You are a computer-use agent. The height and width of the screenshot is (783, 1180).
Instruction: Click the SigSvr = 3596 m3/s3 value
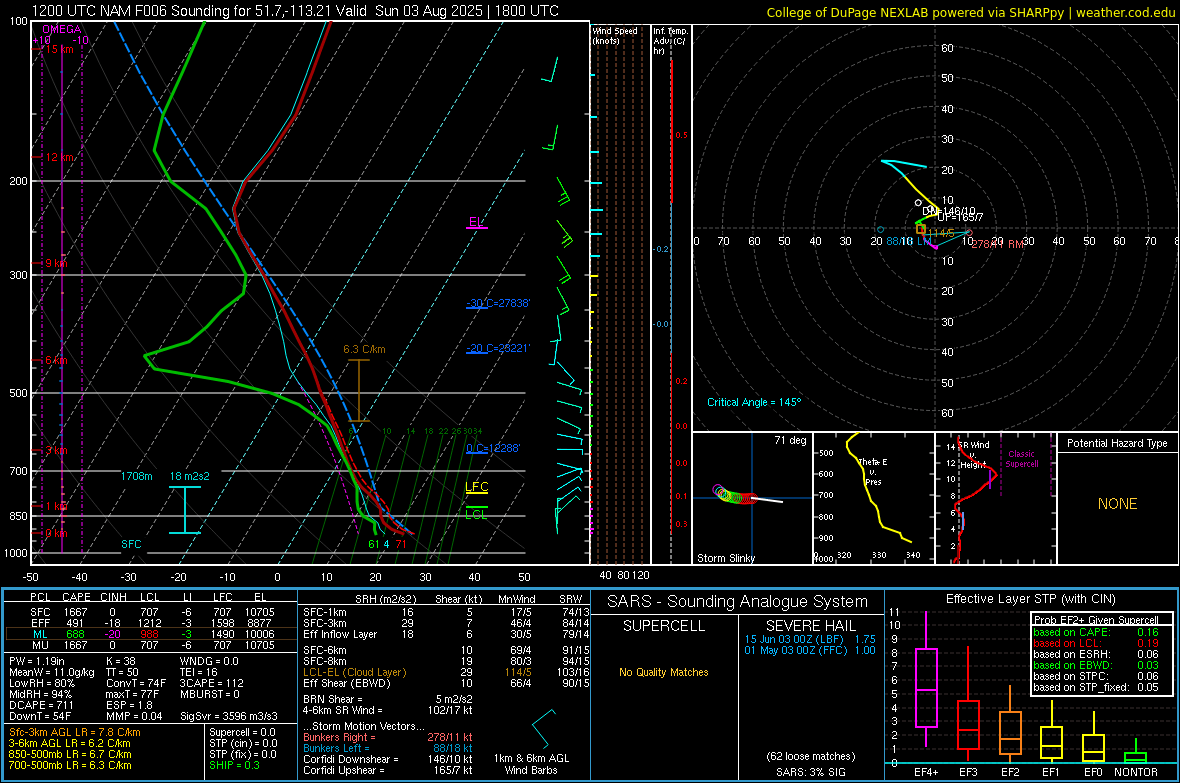point(229,716)
